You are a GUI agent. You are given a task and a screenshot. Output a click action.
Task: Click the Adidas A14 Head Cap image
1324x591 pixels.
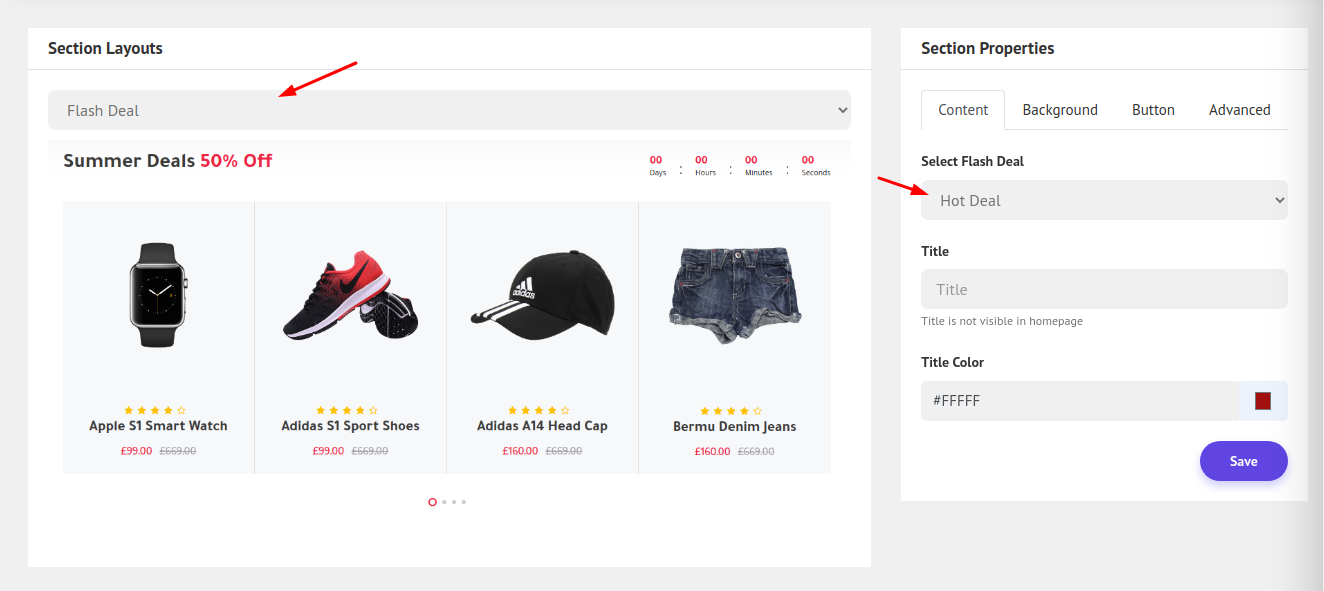point(542,297)
